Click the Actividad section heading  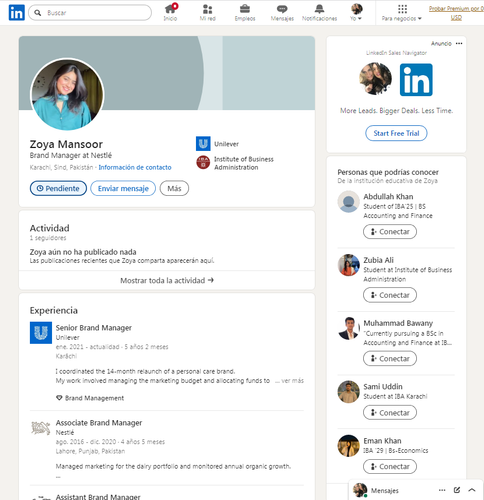click(49, 228)
